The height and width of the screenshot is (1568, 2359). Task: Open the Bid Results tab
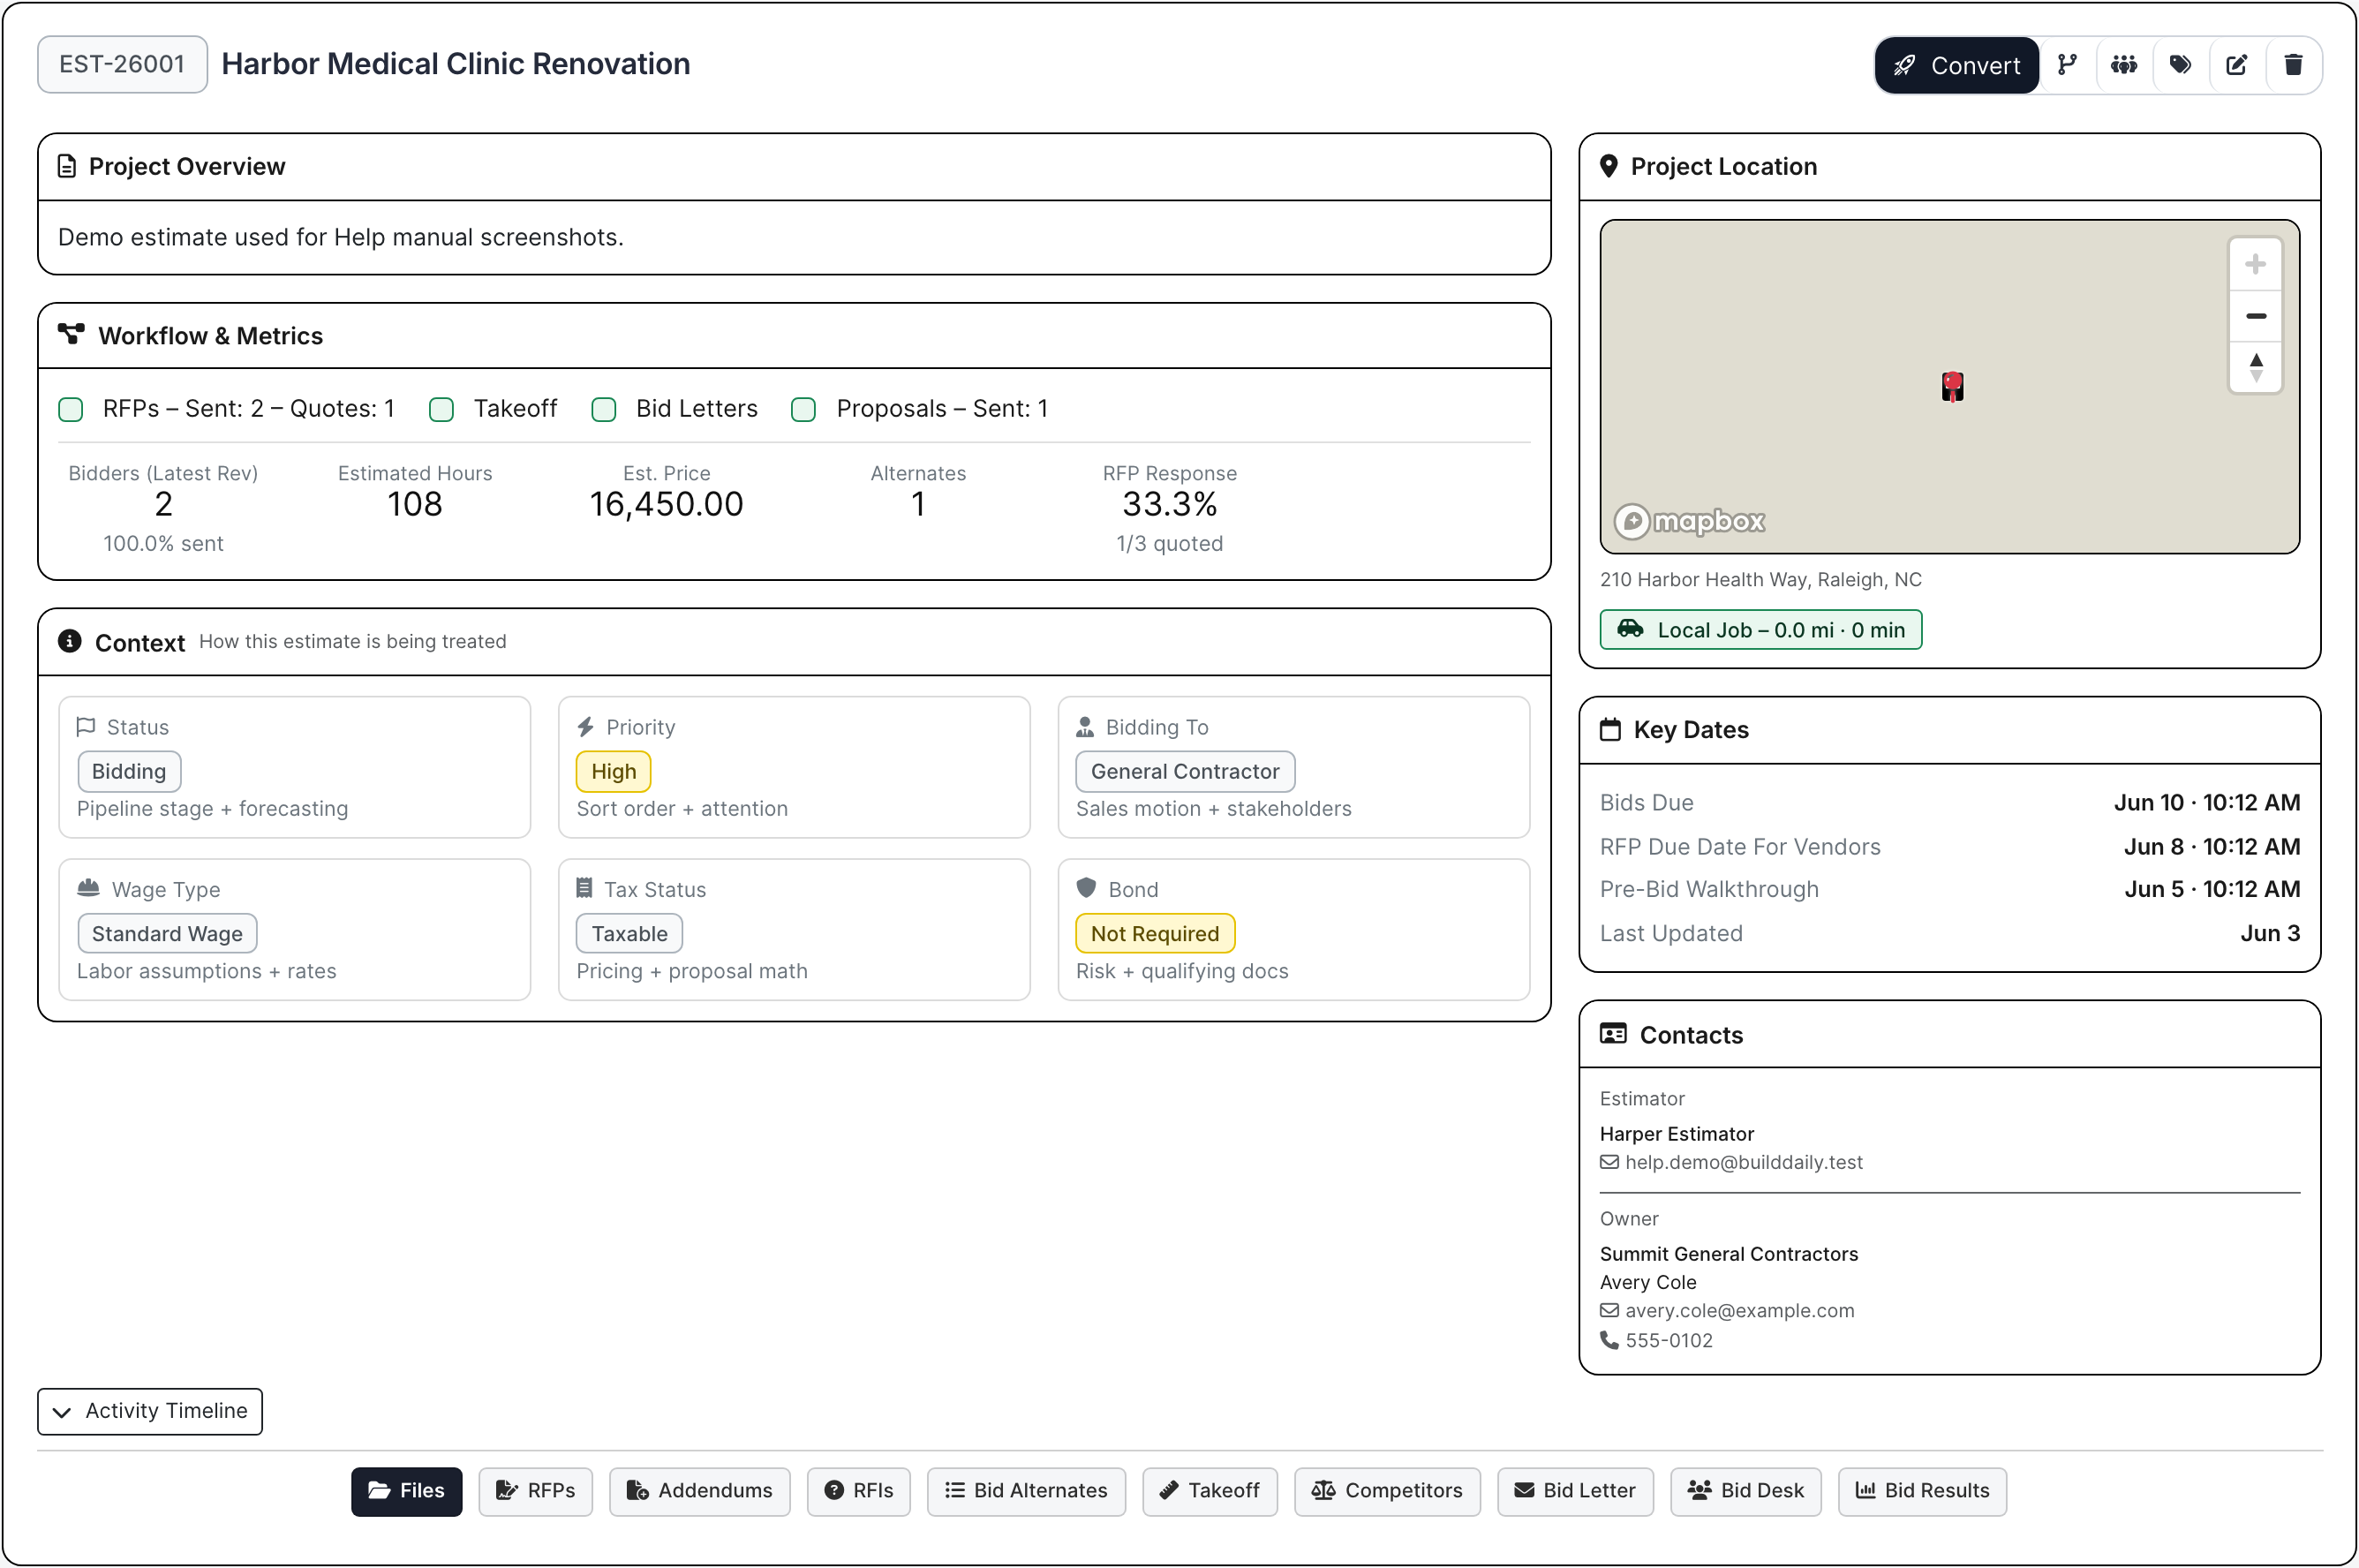click(1921, 1491)
